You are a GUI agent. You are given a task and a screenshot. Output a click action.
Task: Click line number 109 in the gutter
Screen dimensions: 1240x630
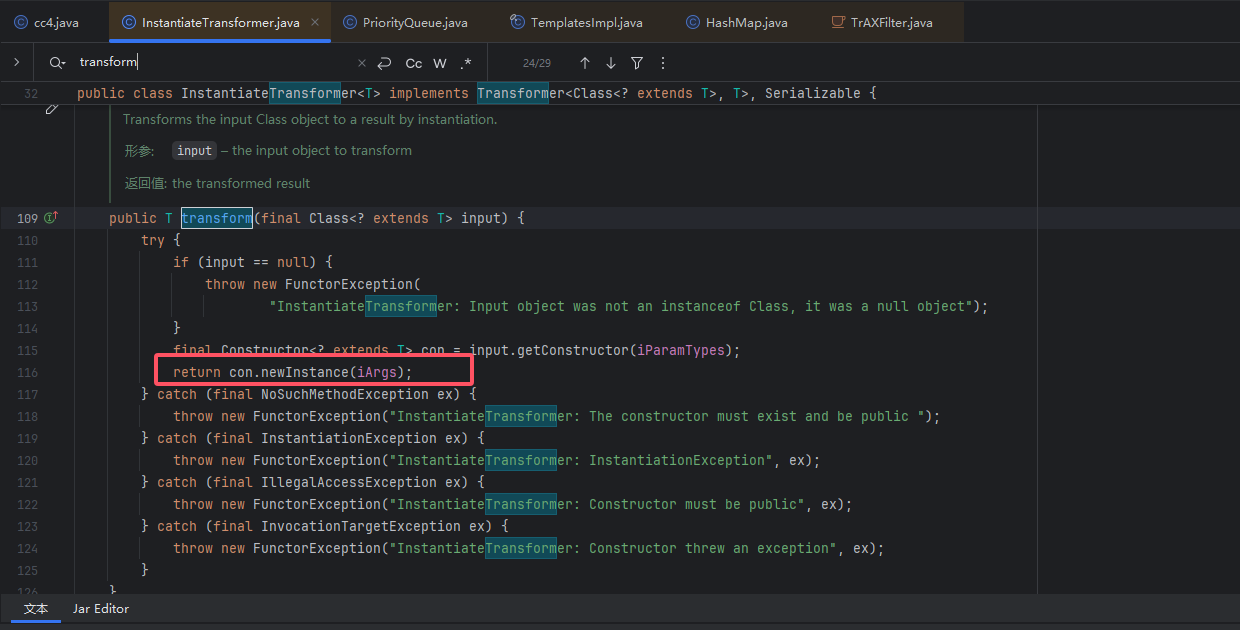27,218
